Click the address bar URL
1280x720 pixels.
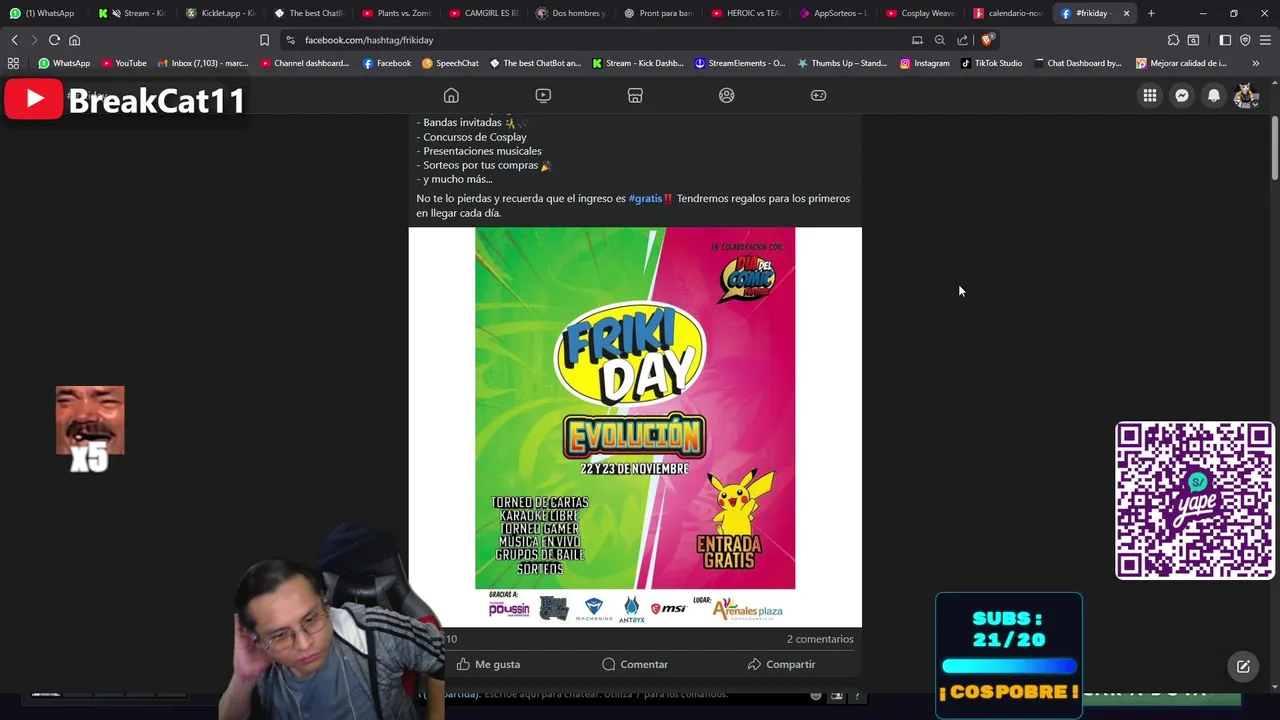click(x=369, y=40)
